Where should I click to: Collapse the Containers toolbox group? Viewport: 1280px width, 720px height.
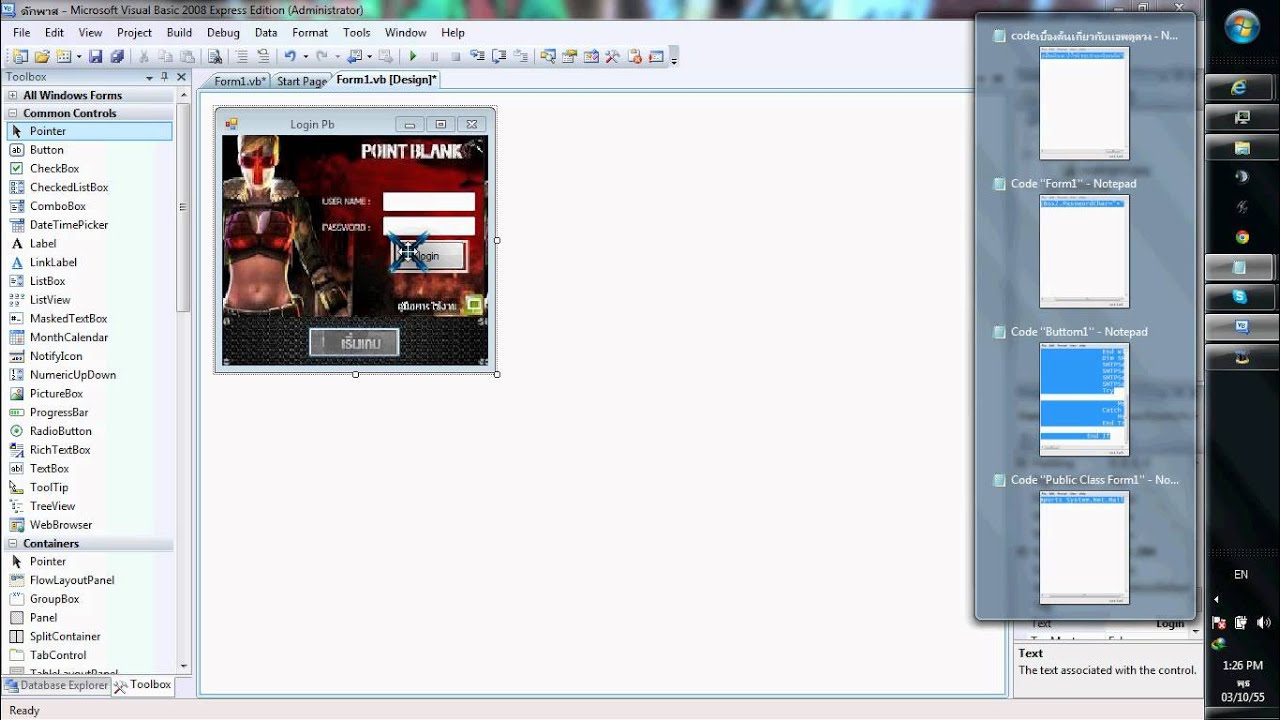tap(13, 544)
